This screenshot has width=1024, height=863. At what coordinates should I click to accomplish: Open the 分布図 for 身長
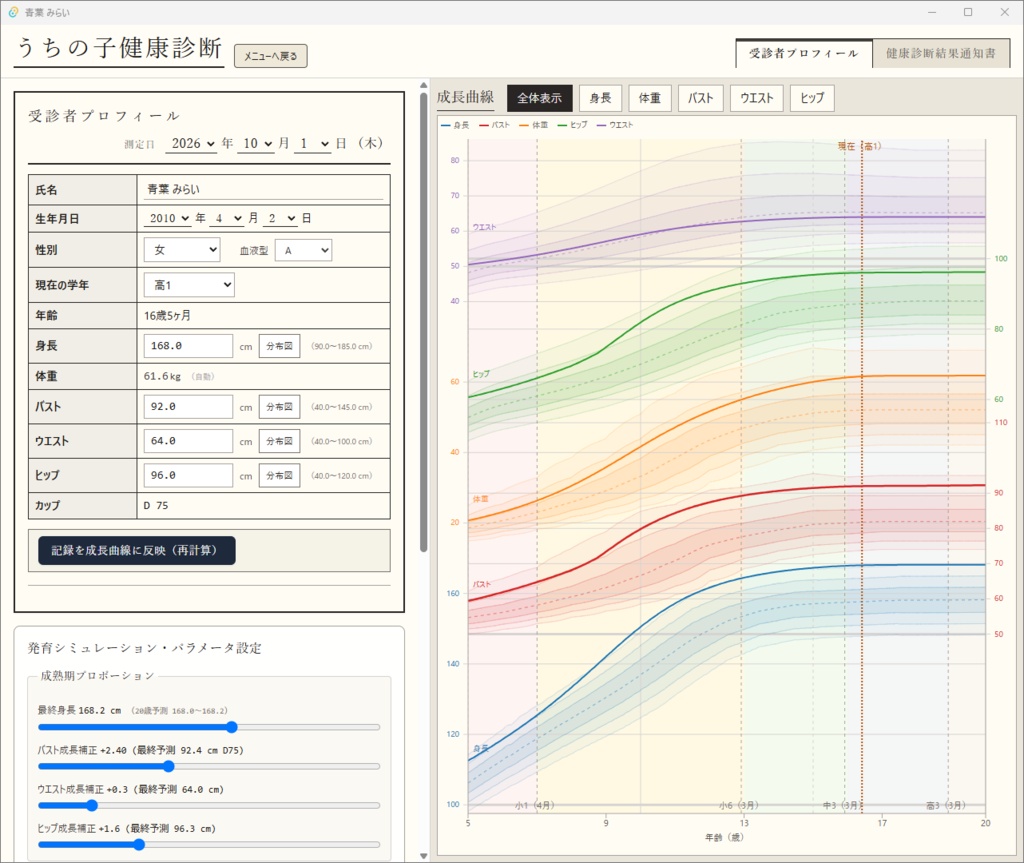tap(280, 346)
